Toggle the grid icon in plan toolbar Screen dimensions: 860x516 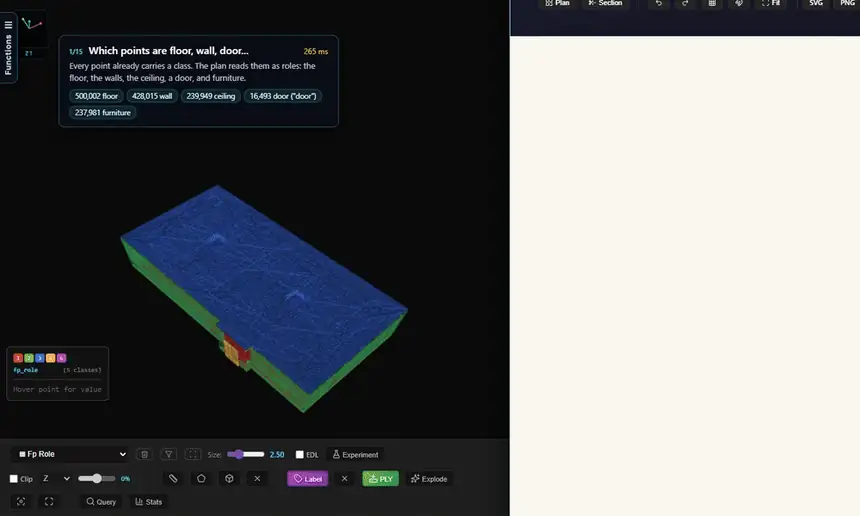(x=712, y=3)
